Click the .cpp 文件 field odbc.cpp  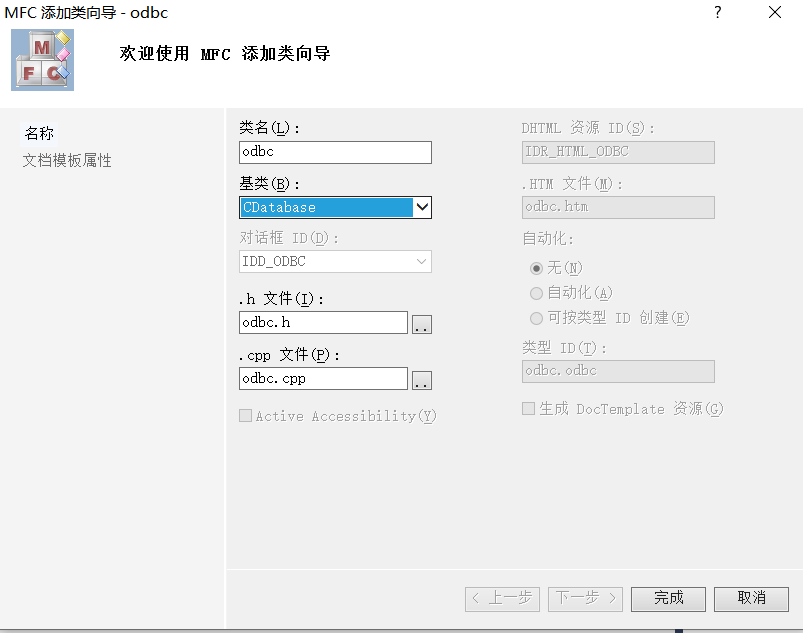[324, 378]
